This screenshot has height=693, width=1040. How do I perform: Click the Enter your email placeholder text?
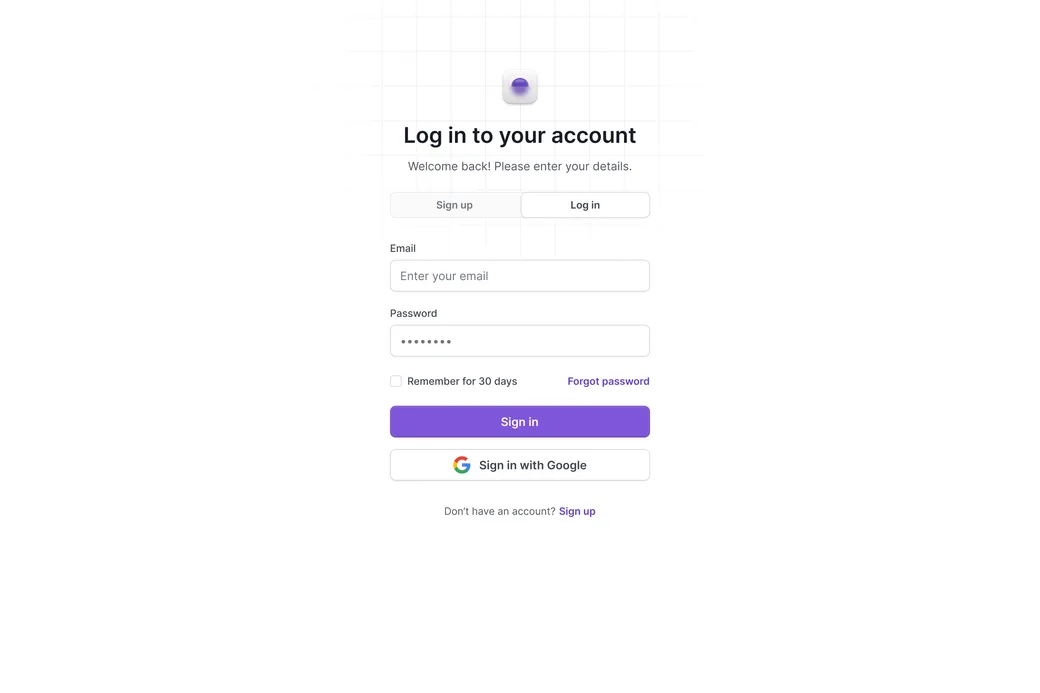[x=443, y=275]
